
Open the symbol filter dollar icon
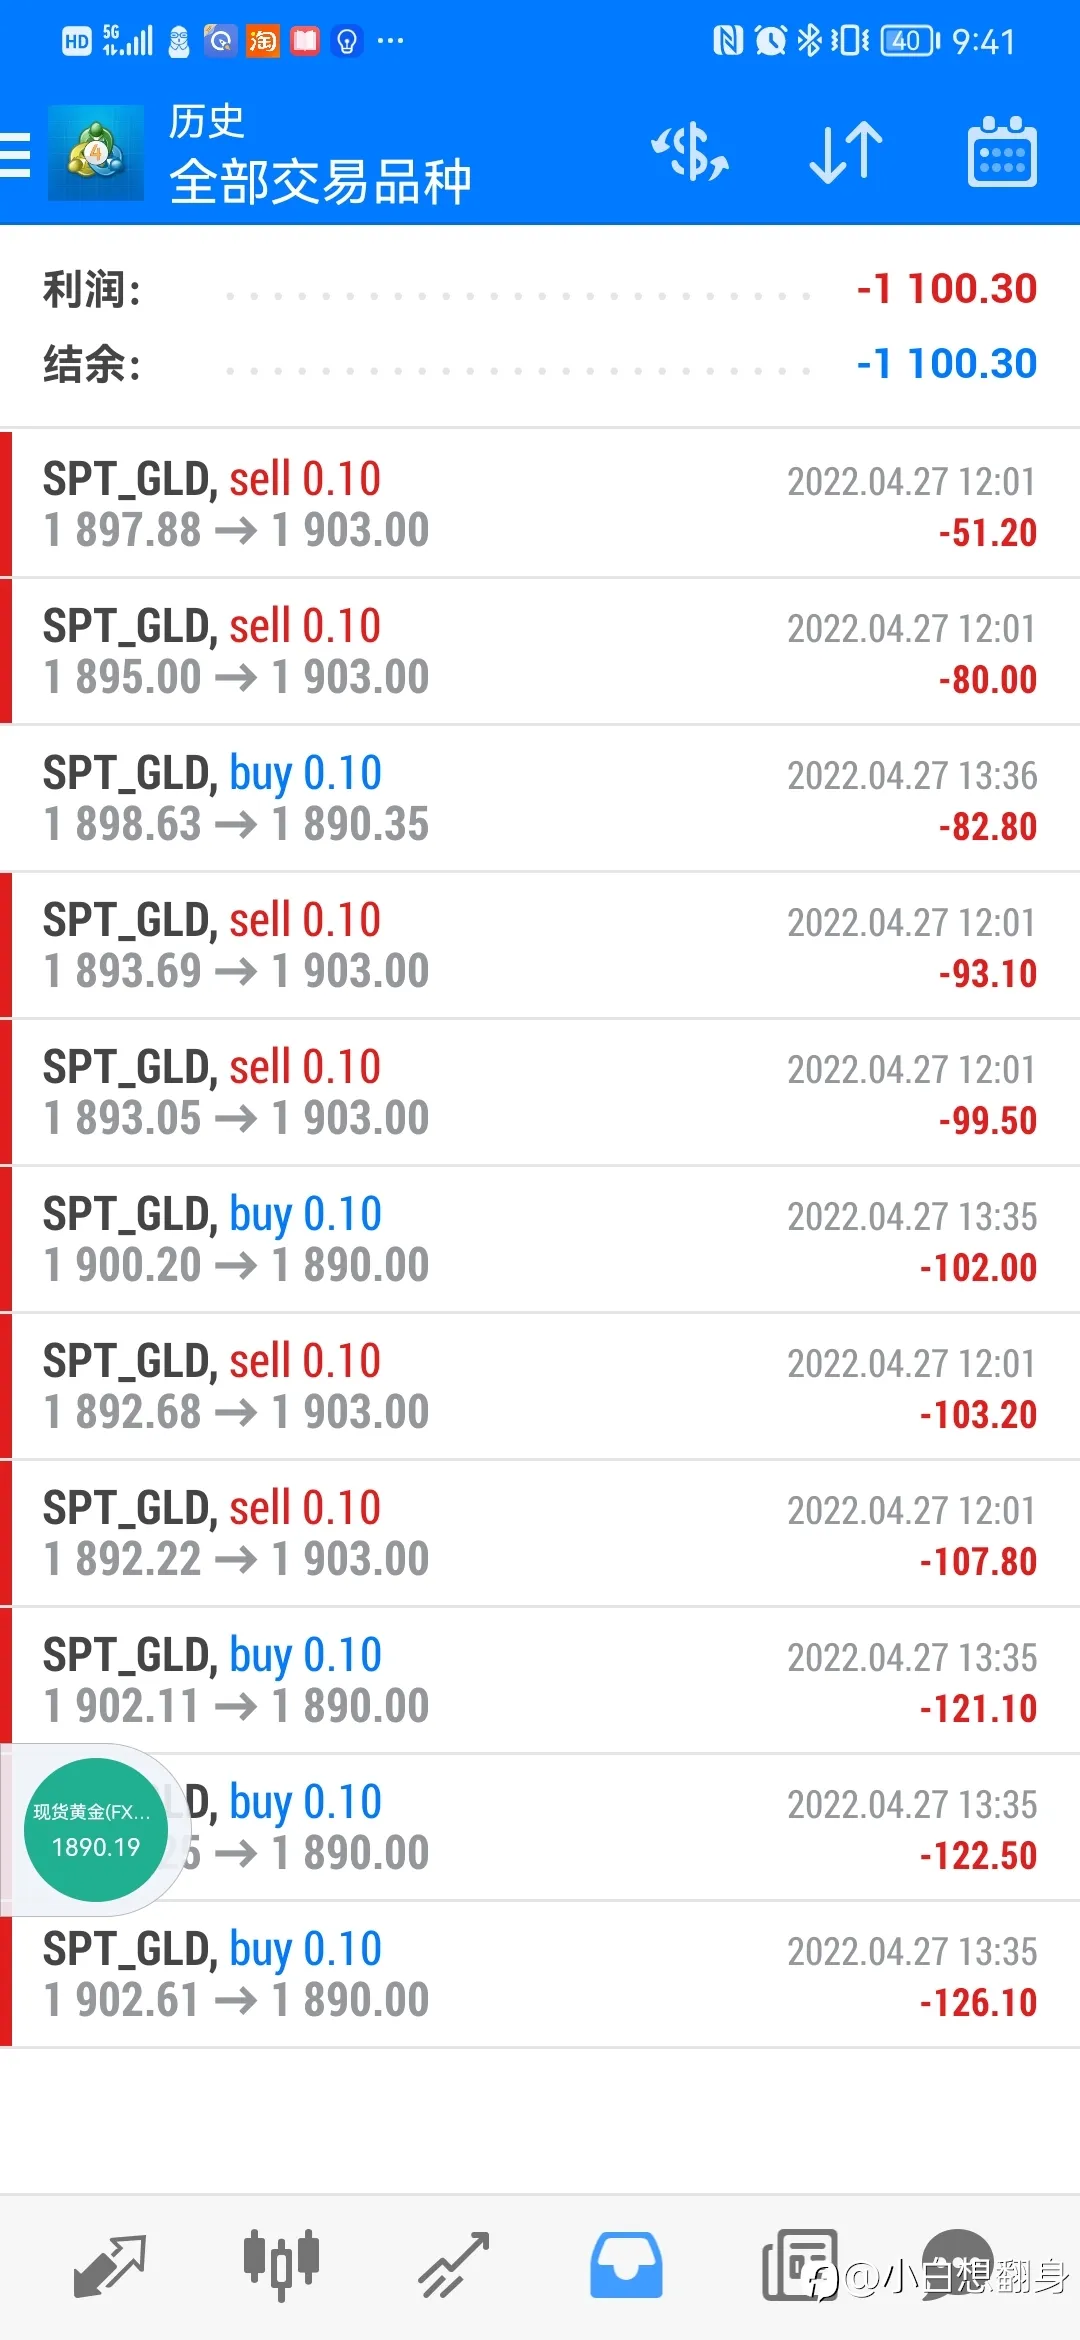coord(690,153)
